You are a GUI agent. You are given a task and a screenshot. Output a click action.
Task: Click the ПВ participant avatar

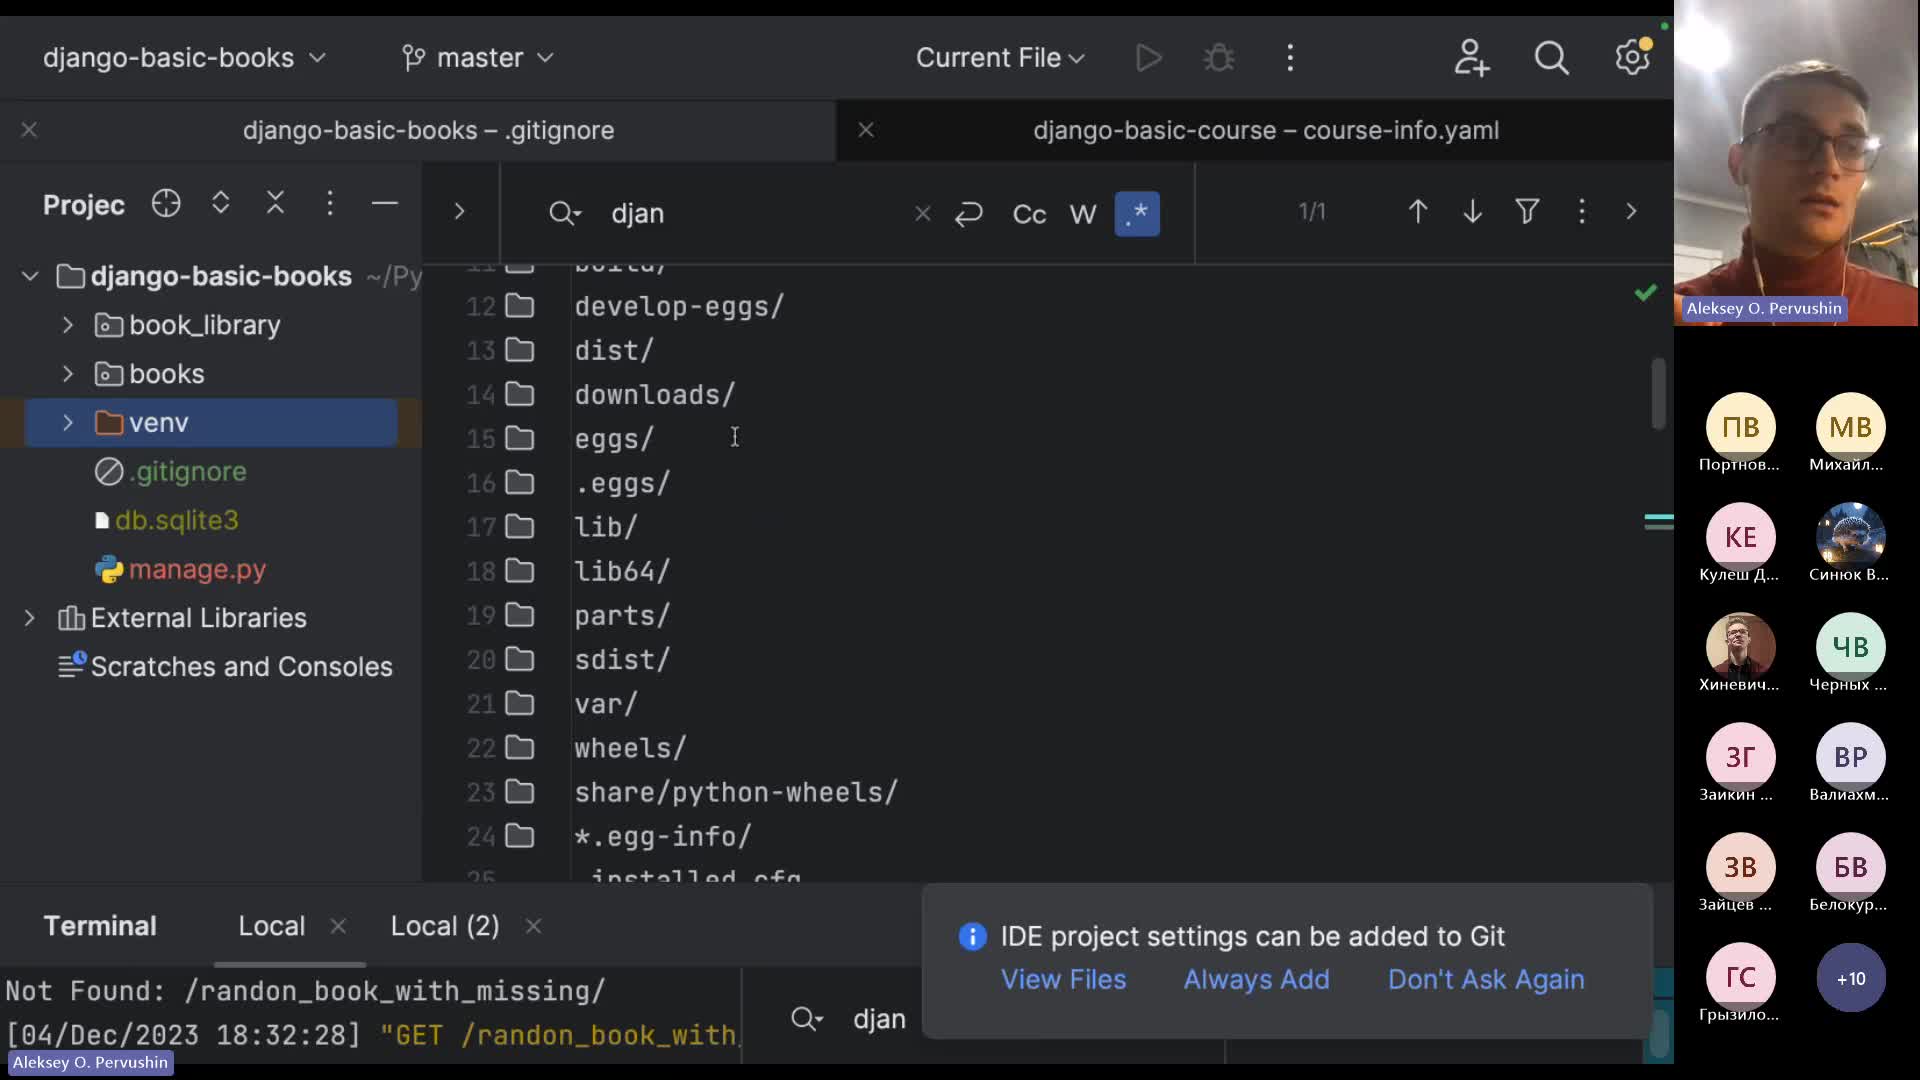(1740, 427)
